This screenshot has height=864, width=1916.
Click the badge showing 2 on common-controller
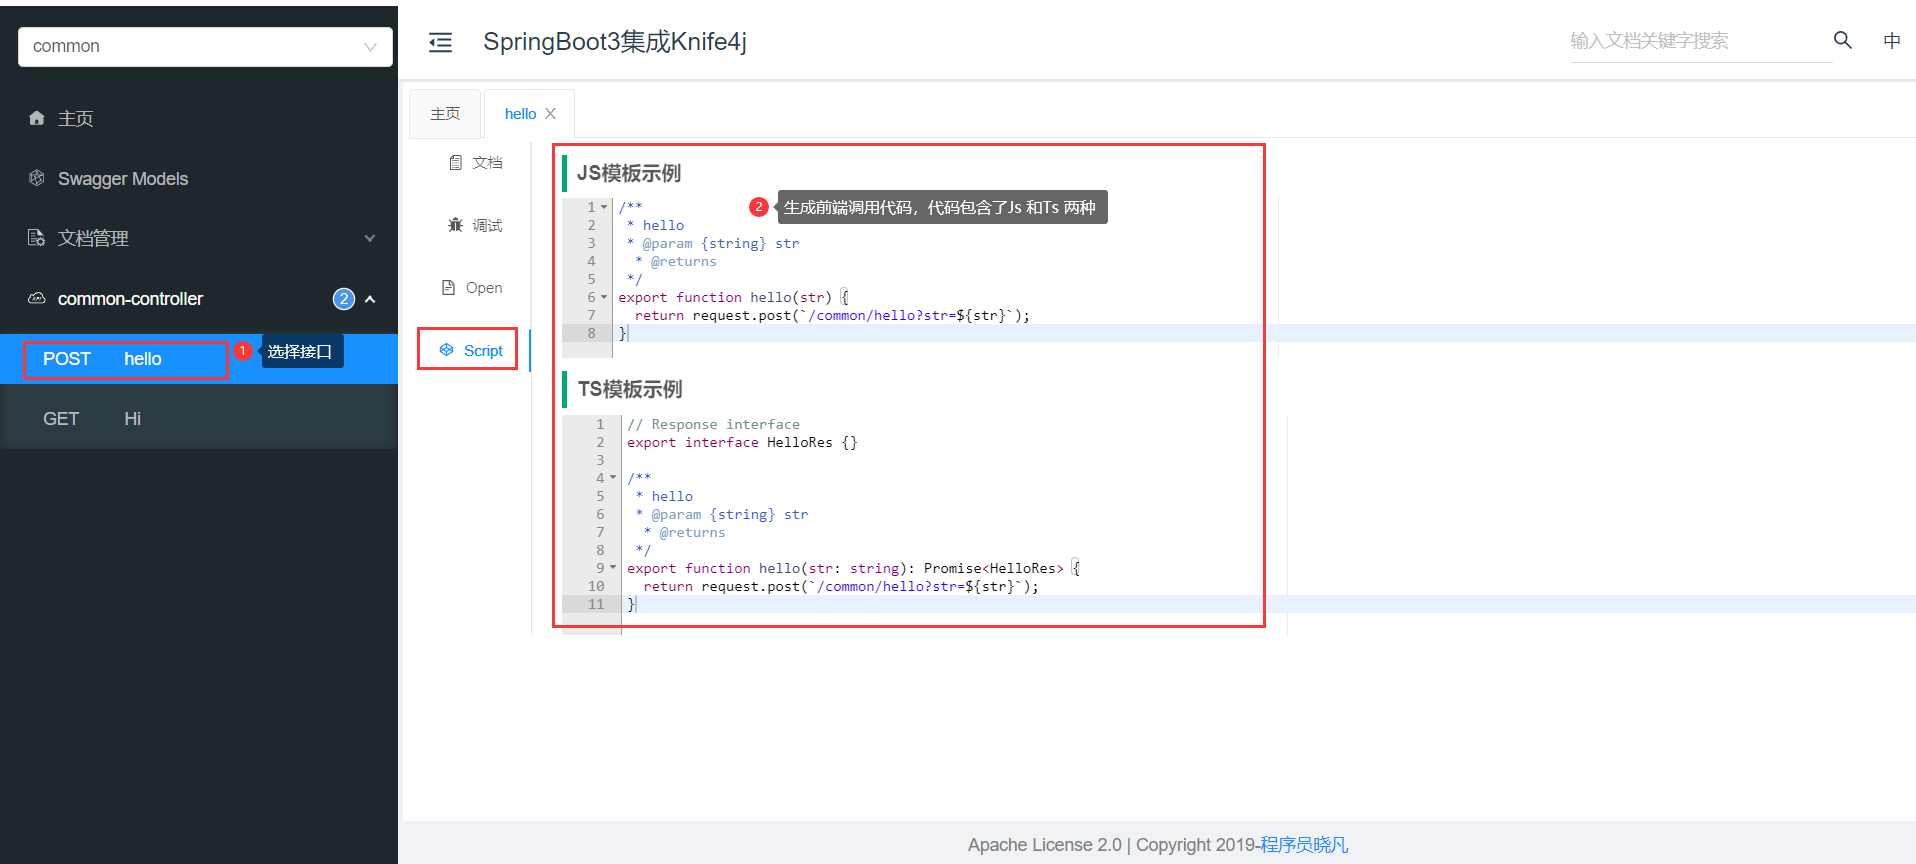(x=343, y=299)
